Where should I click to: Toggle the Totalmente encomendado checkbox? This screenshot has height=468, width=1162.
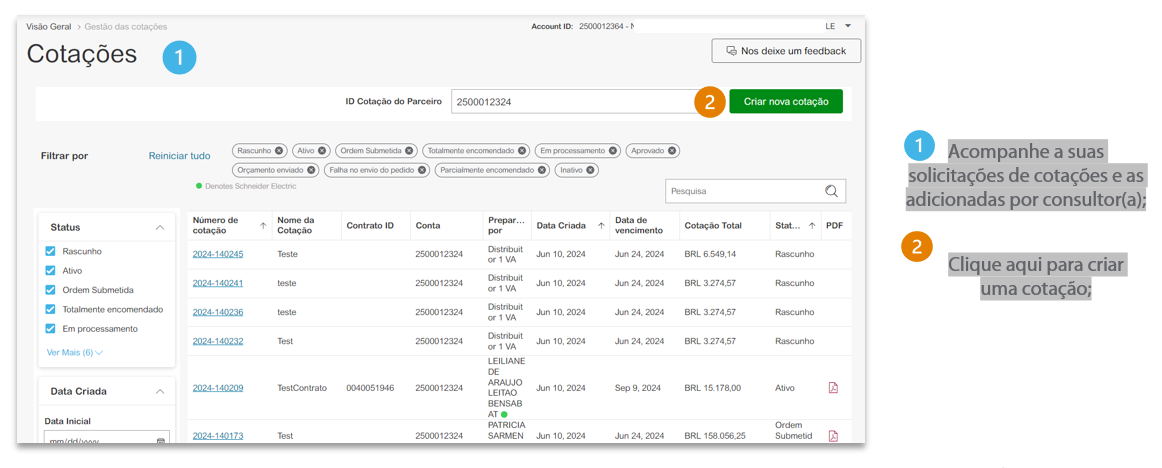click(x=50, y=309)
